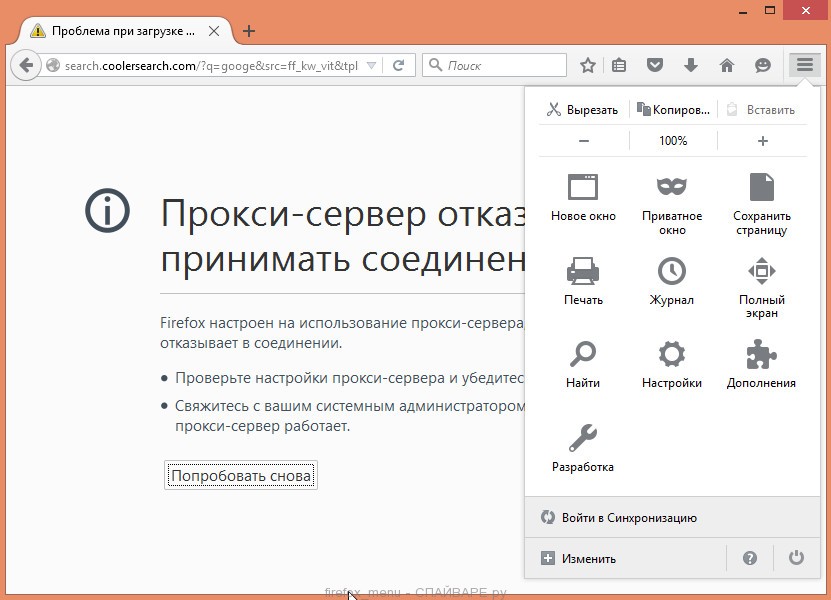The image size is (831, 600).
Task: Click the Попробовать снова button
Action: [241, 475]
